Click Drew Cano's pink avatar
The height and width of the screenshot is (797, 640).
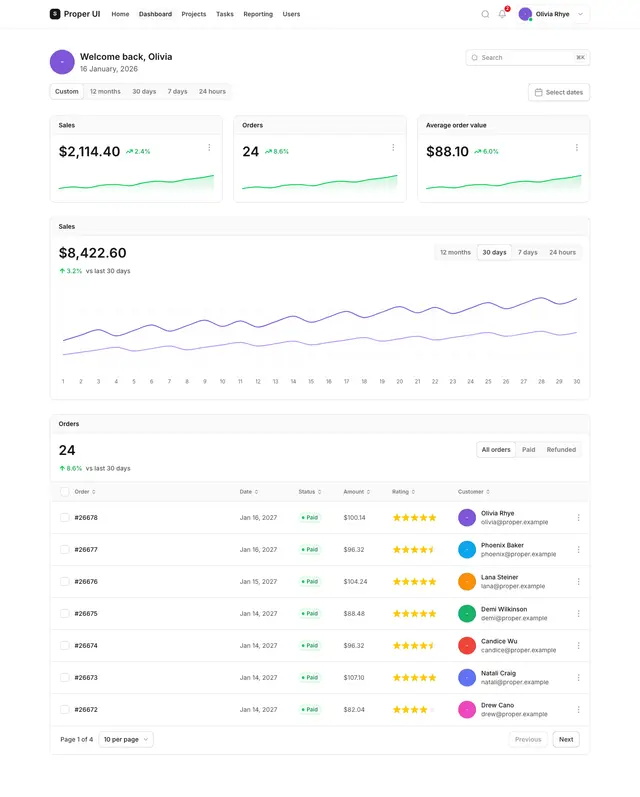(467, 710)
